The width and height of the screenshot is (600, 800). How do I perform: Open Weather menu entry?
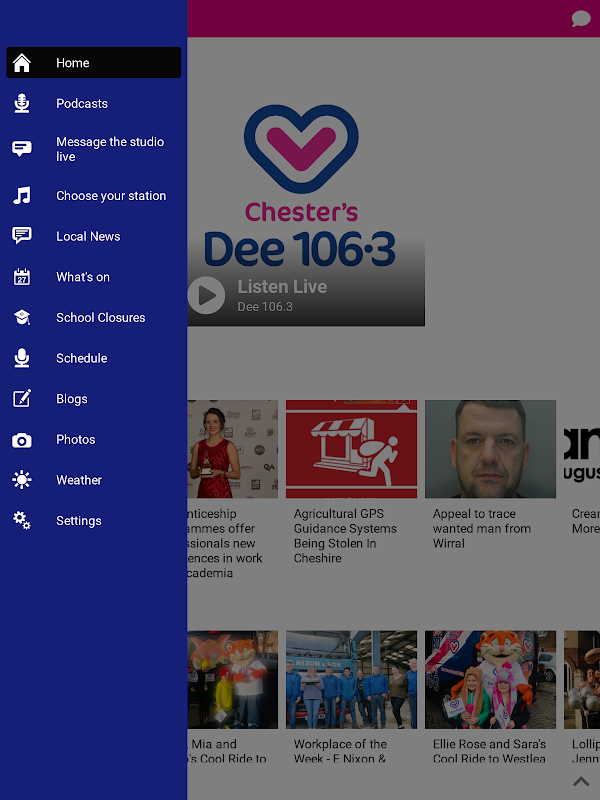click(x=93, y=480)
